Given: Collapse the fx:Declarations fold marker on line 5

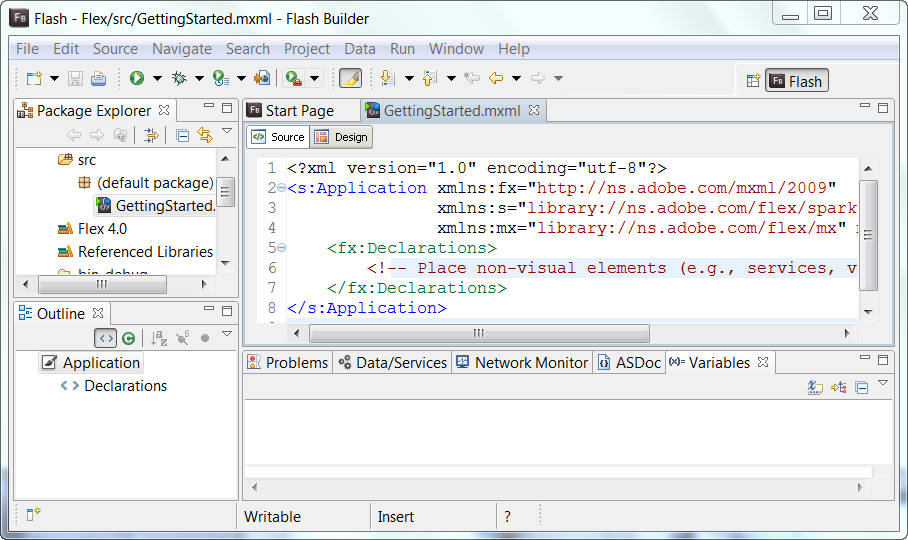Looking at the screenshot, I should [281, 248].
